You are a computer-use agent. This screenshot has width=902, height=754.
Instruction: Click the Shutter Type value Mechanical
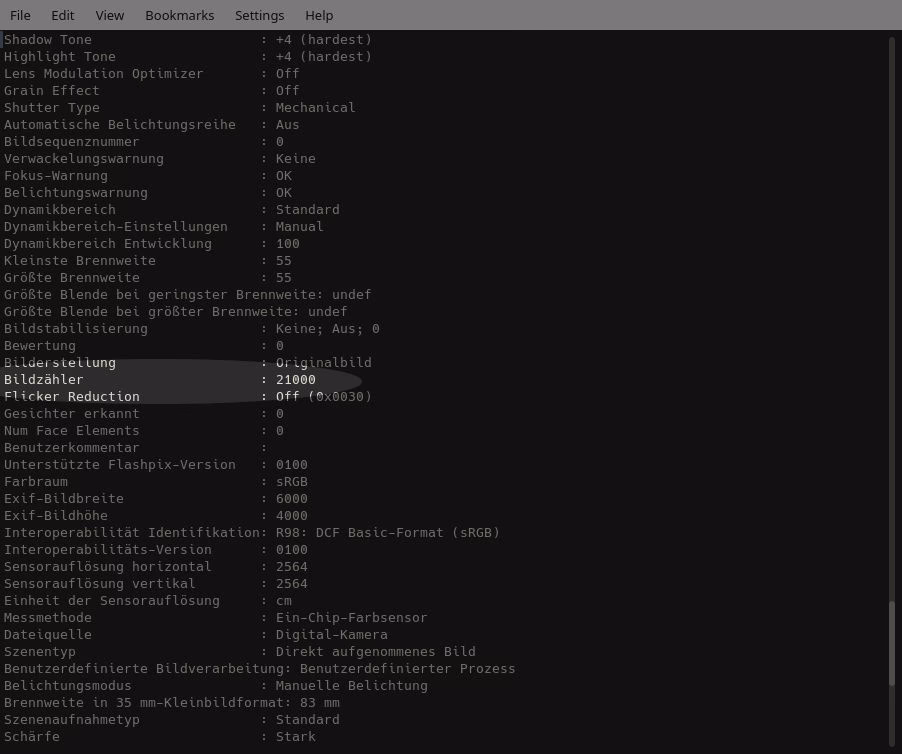315,108
